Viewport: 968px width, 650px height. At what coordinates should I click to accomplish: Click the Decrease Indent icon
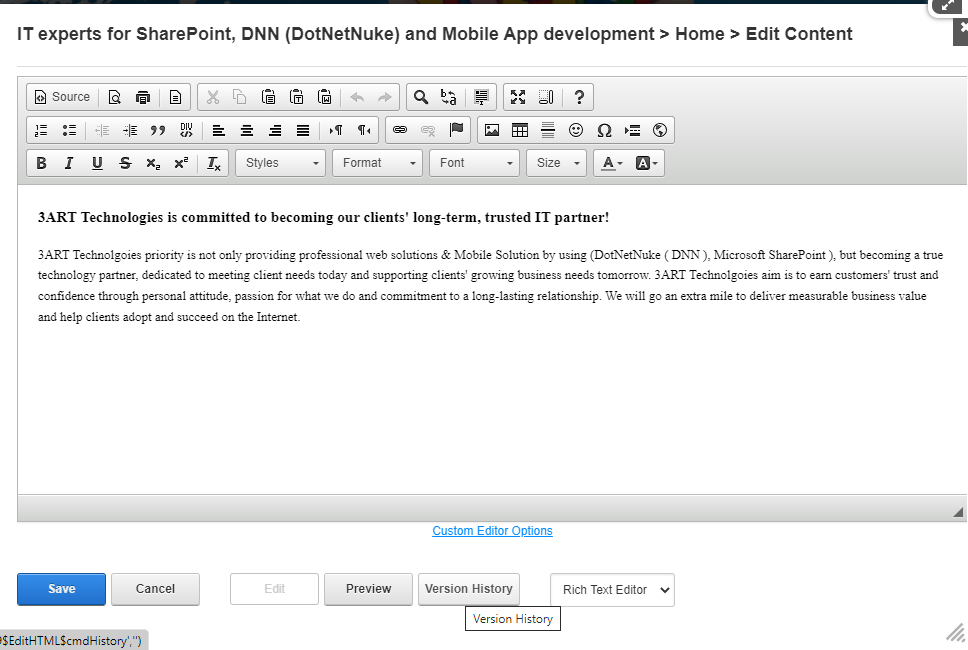point(102,130)
